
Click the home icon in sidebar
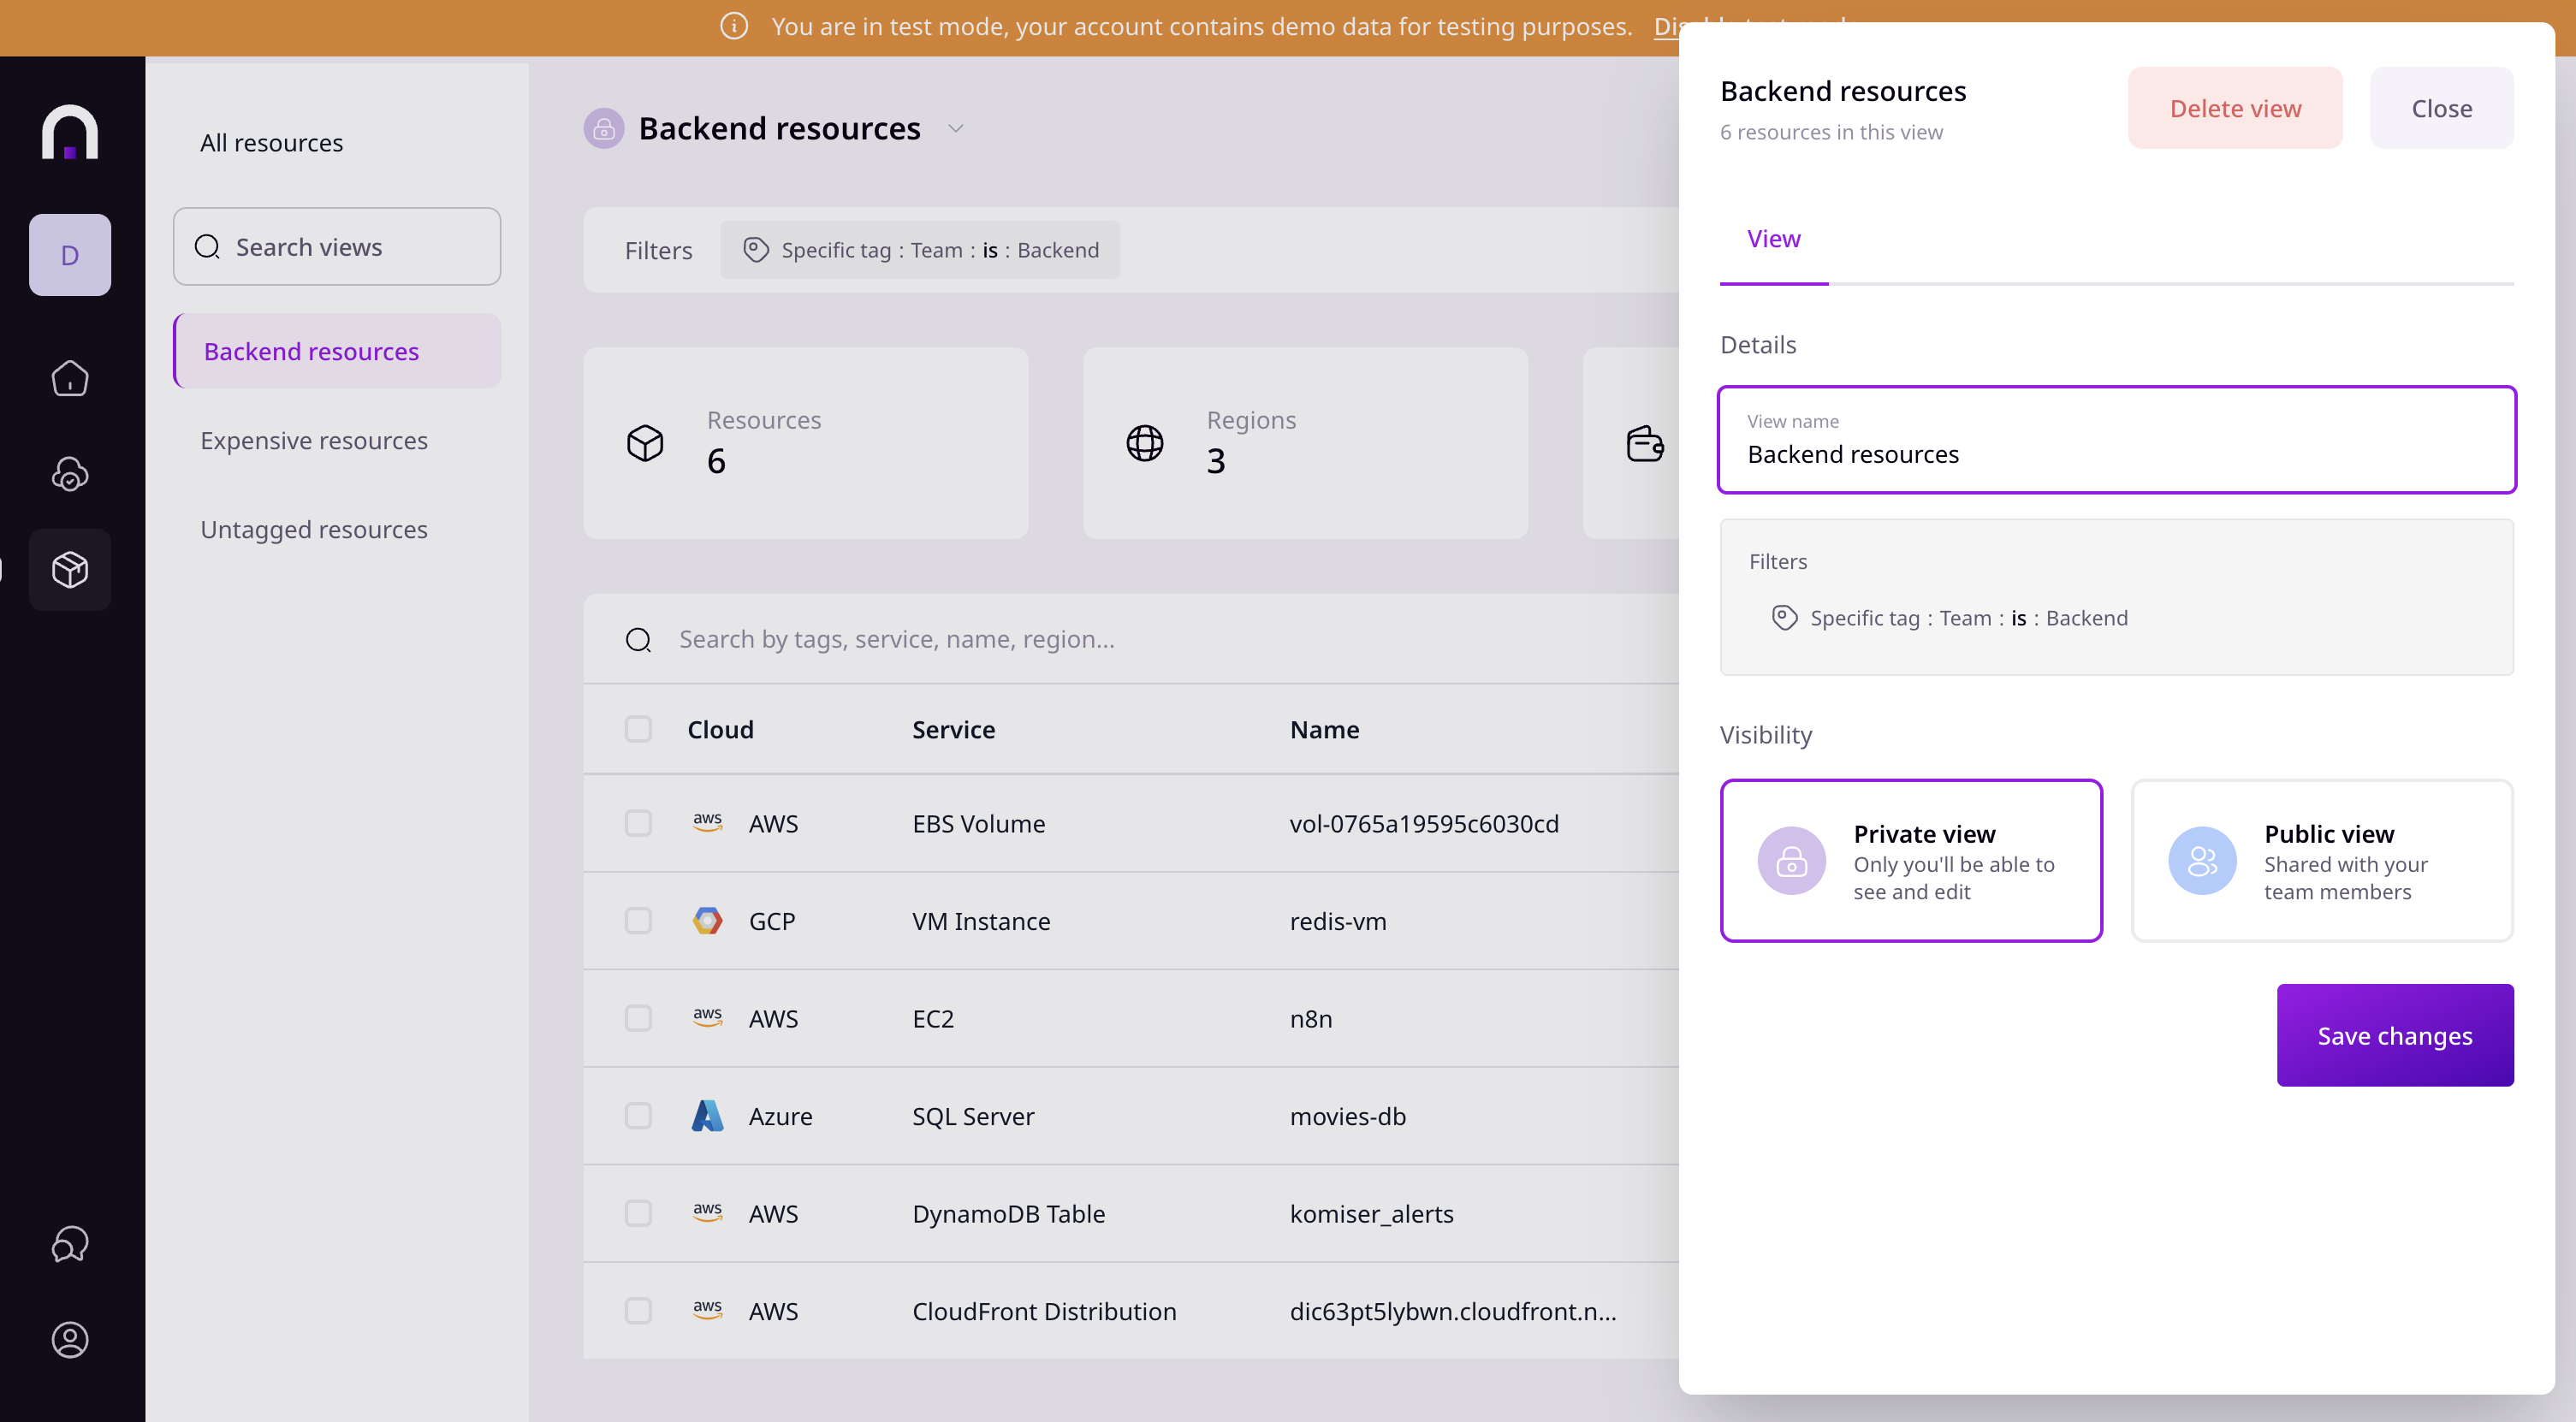click(69, 378)
